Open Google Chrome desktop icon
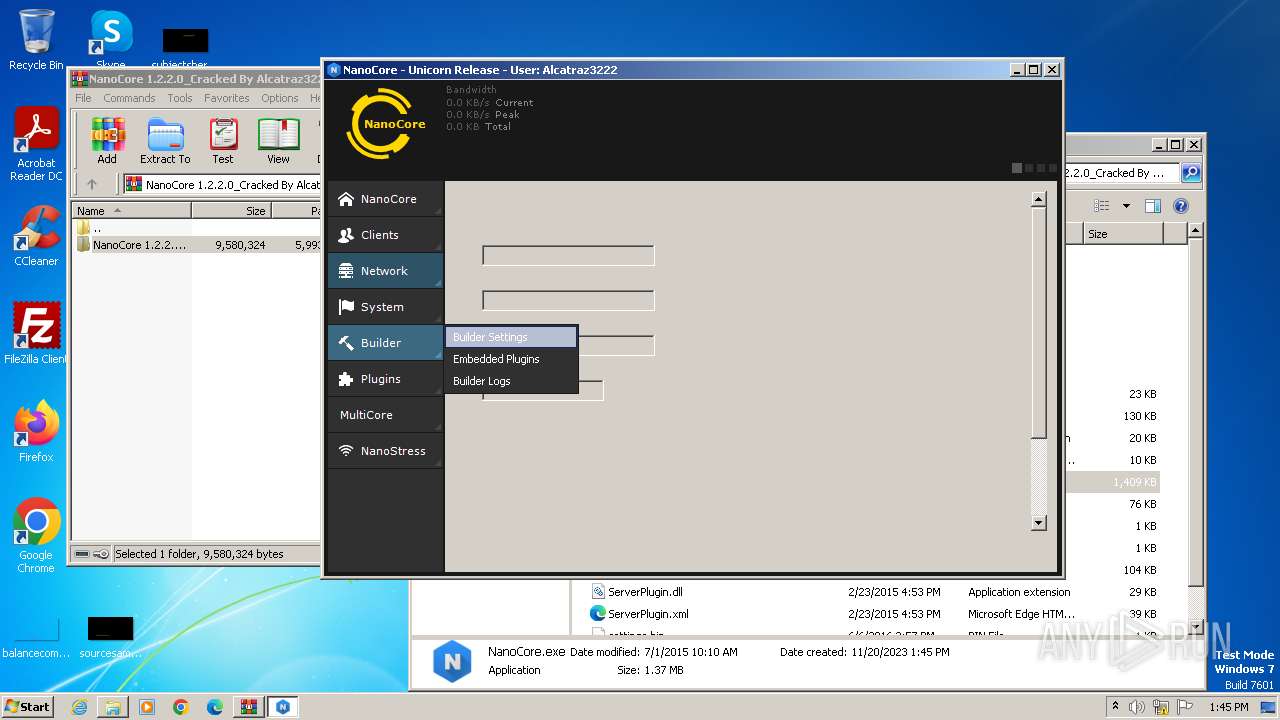 (36, 535)
